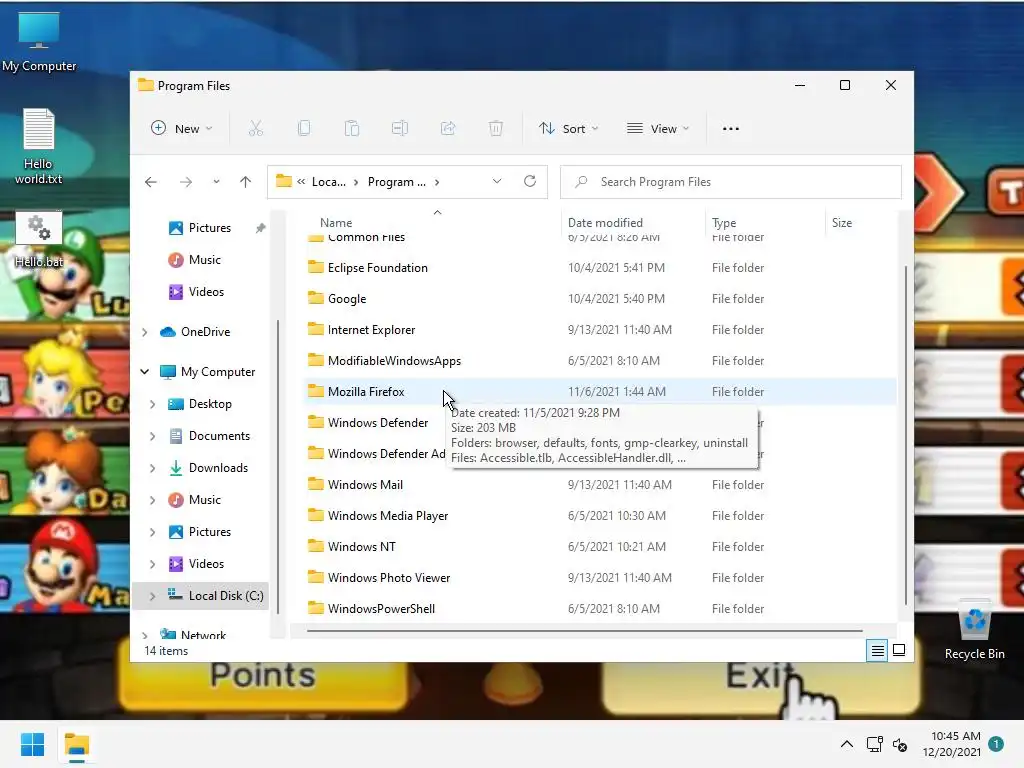Click File Explorer taskbar icon
This screenshot has width=1024, height=768.
76,744
